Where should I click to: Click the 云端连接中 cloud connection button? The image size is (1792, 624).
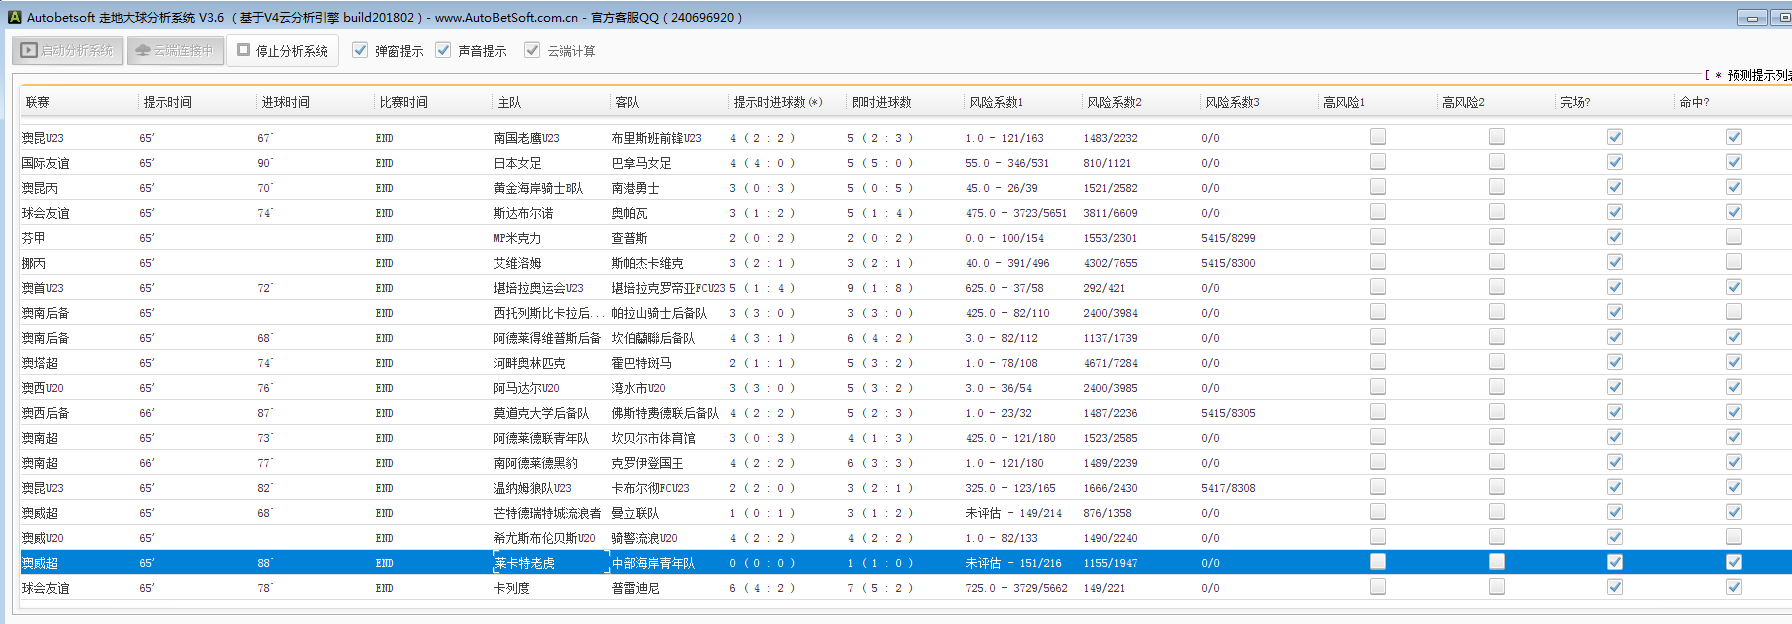pos(175,50)
